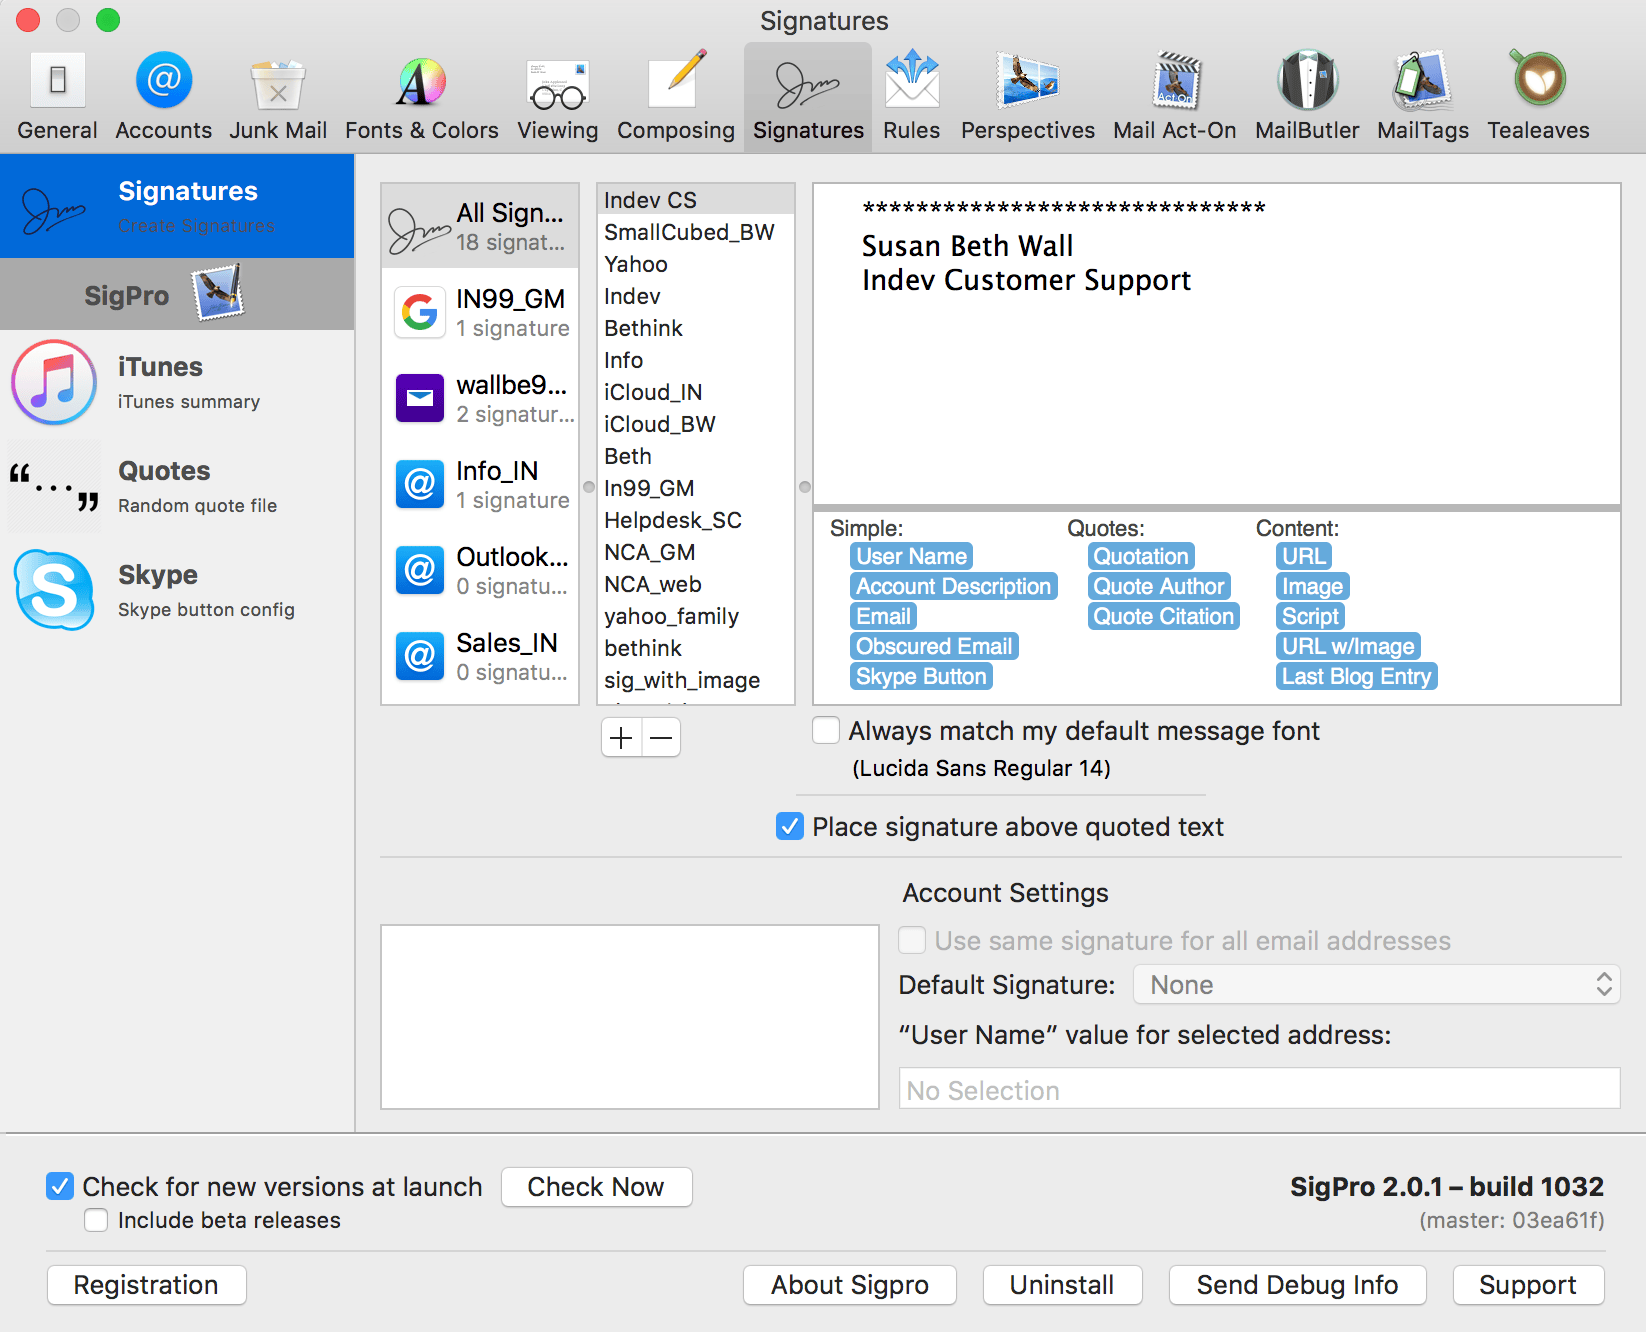Insert the User Name token
The width and height of the screenshot is (1646, 1332).
point(911,556)
